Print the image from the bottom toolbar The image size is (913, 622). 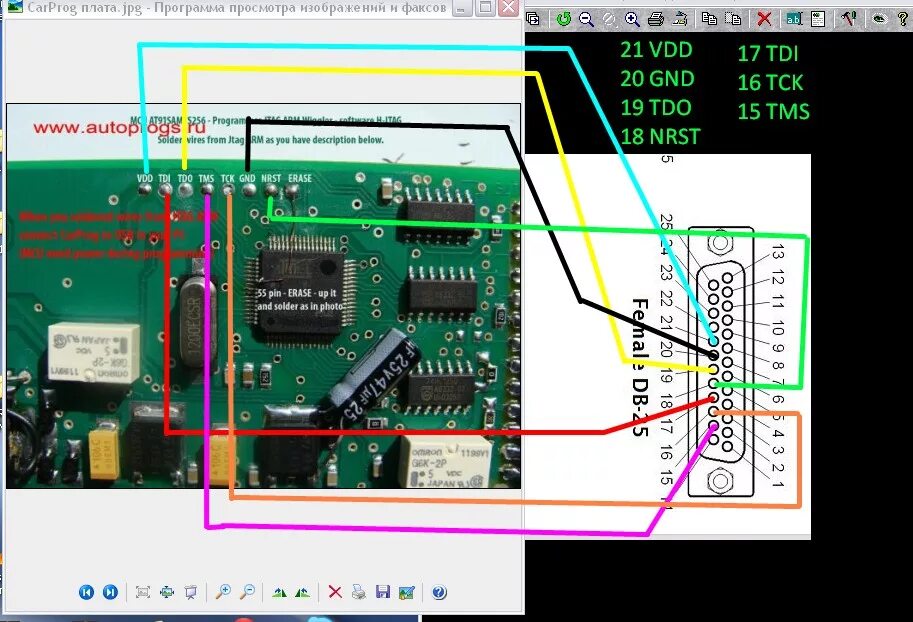(359, 592)
